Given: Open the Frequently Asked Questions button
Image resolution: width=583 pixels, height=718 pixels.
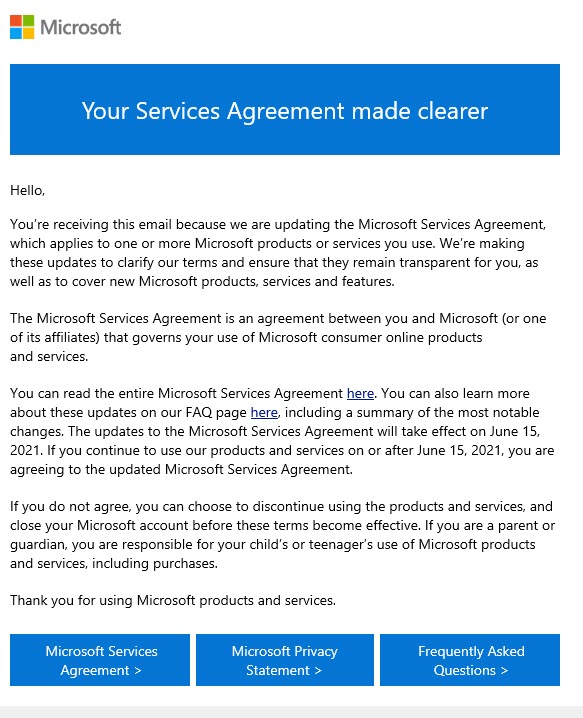Looking at the screenshot, I should (x=470, y=660).
